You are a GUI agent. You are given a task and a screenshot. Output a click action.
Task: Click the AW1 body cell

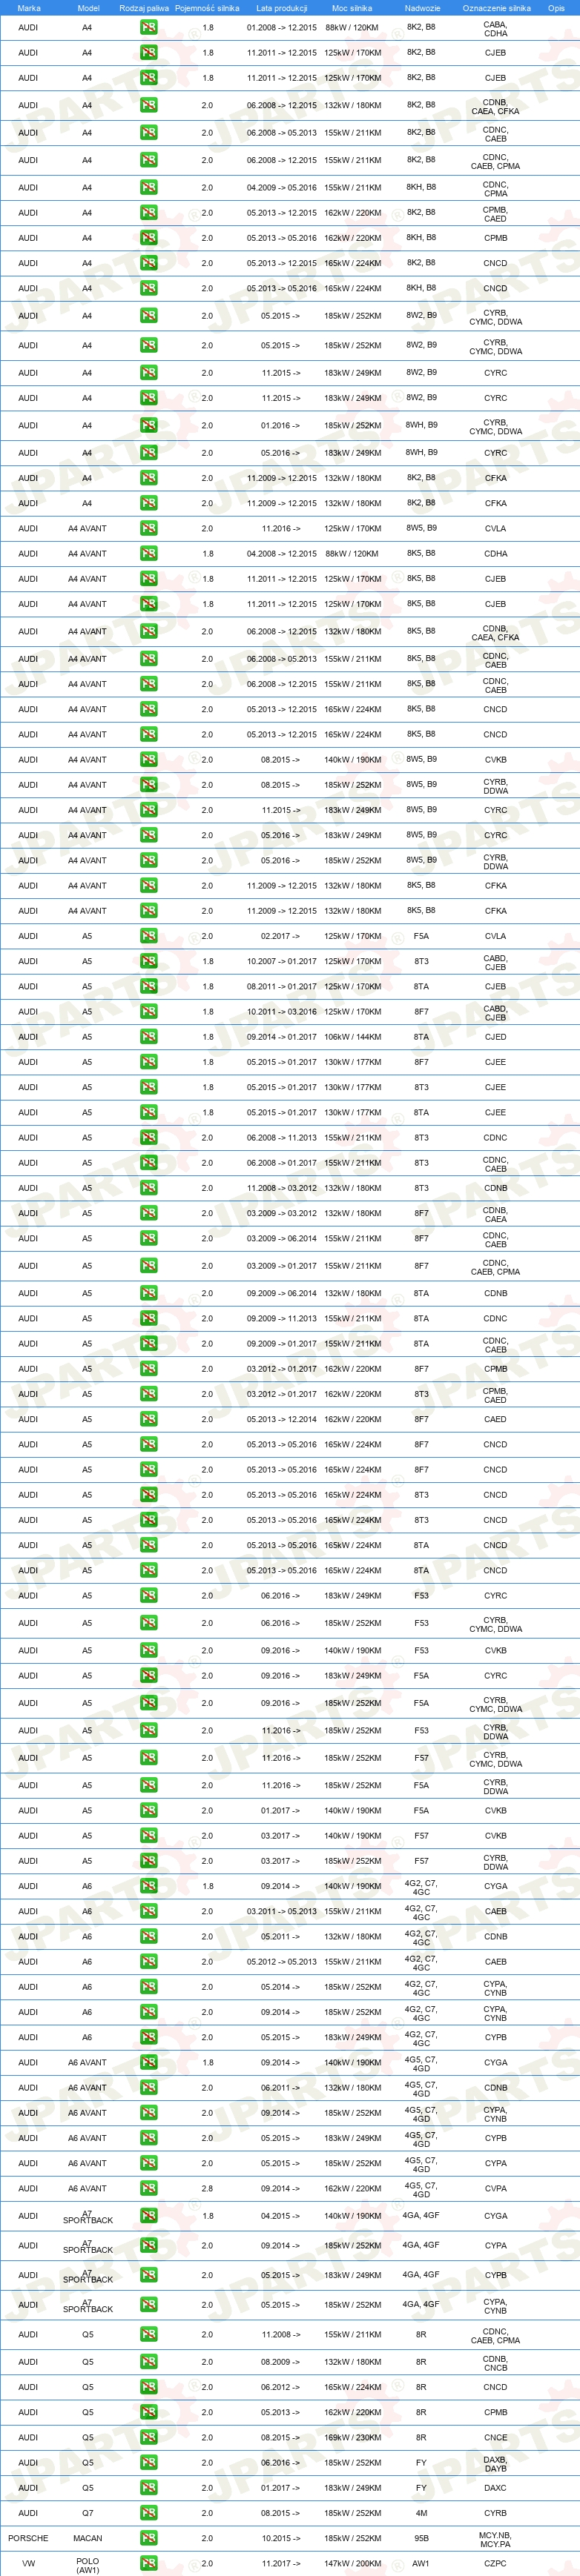tap(421, 2563)
